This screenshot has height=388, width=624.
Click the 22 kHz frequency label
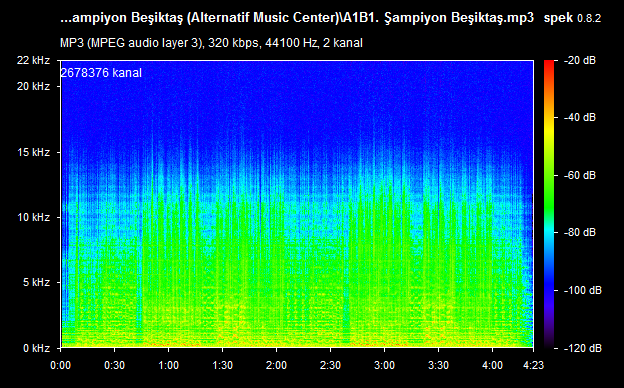tap(33, 60)
